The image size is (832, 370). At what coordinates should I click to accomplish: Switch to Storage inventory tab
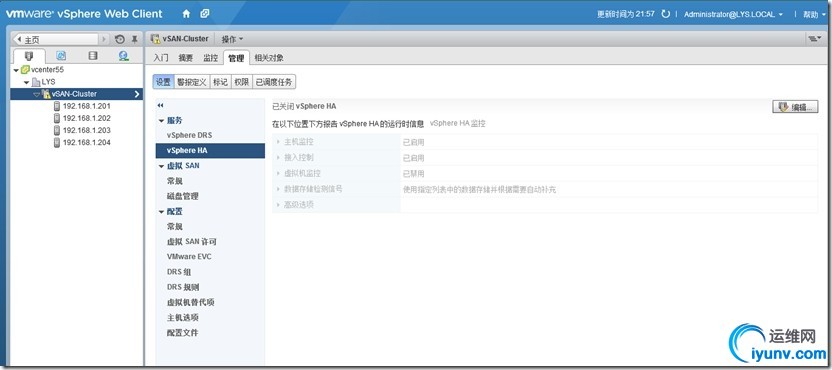click(x=93, y=56)
